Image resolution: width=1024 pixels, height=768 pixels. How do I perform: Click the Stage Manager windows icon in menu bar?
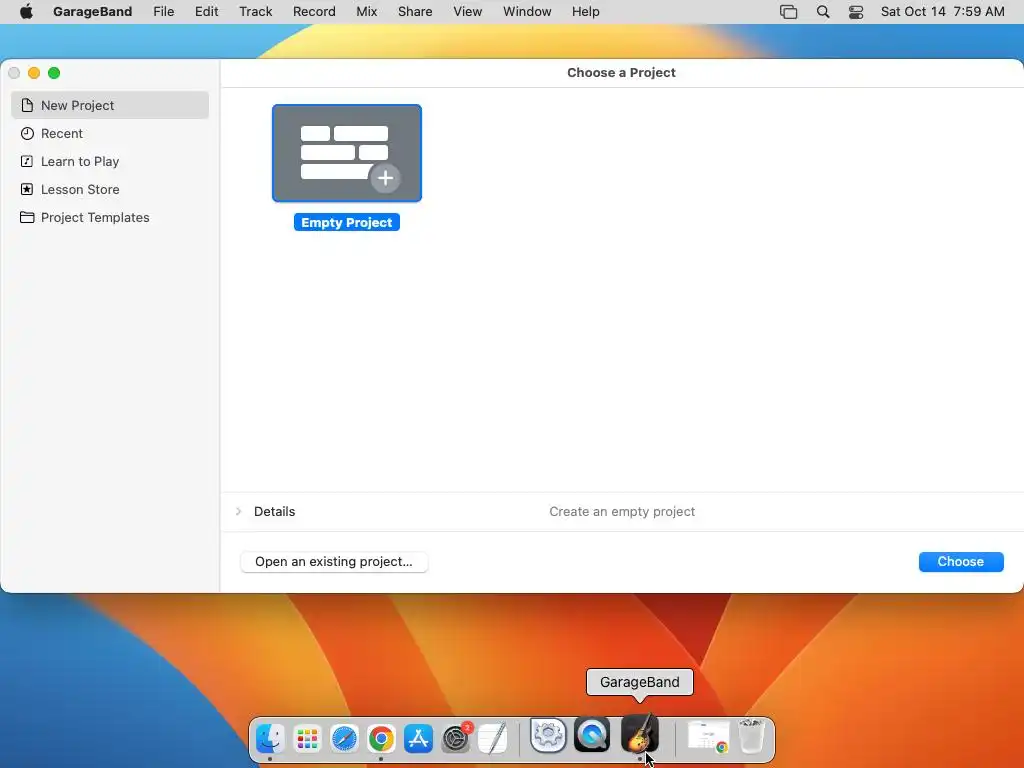(x=788, y=12)
